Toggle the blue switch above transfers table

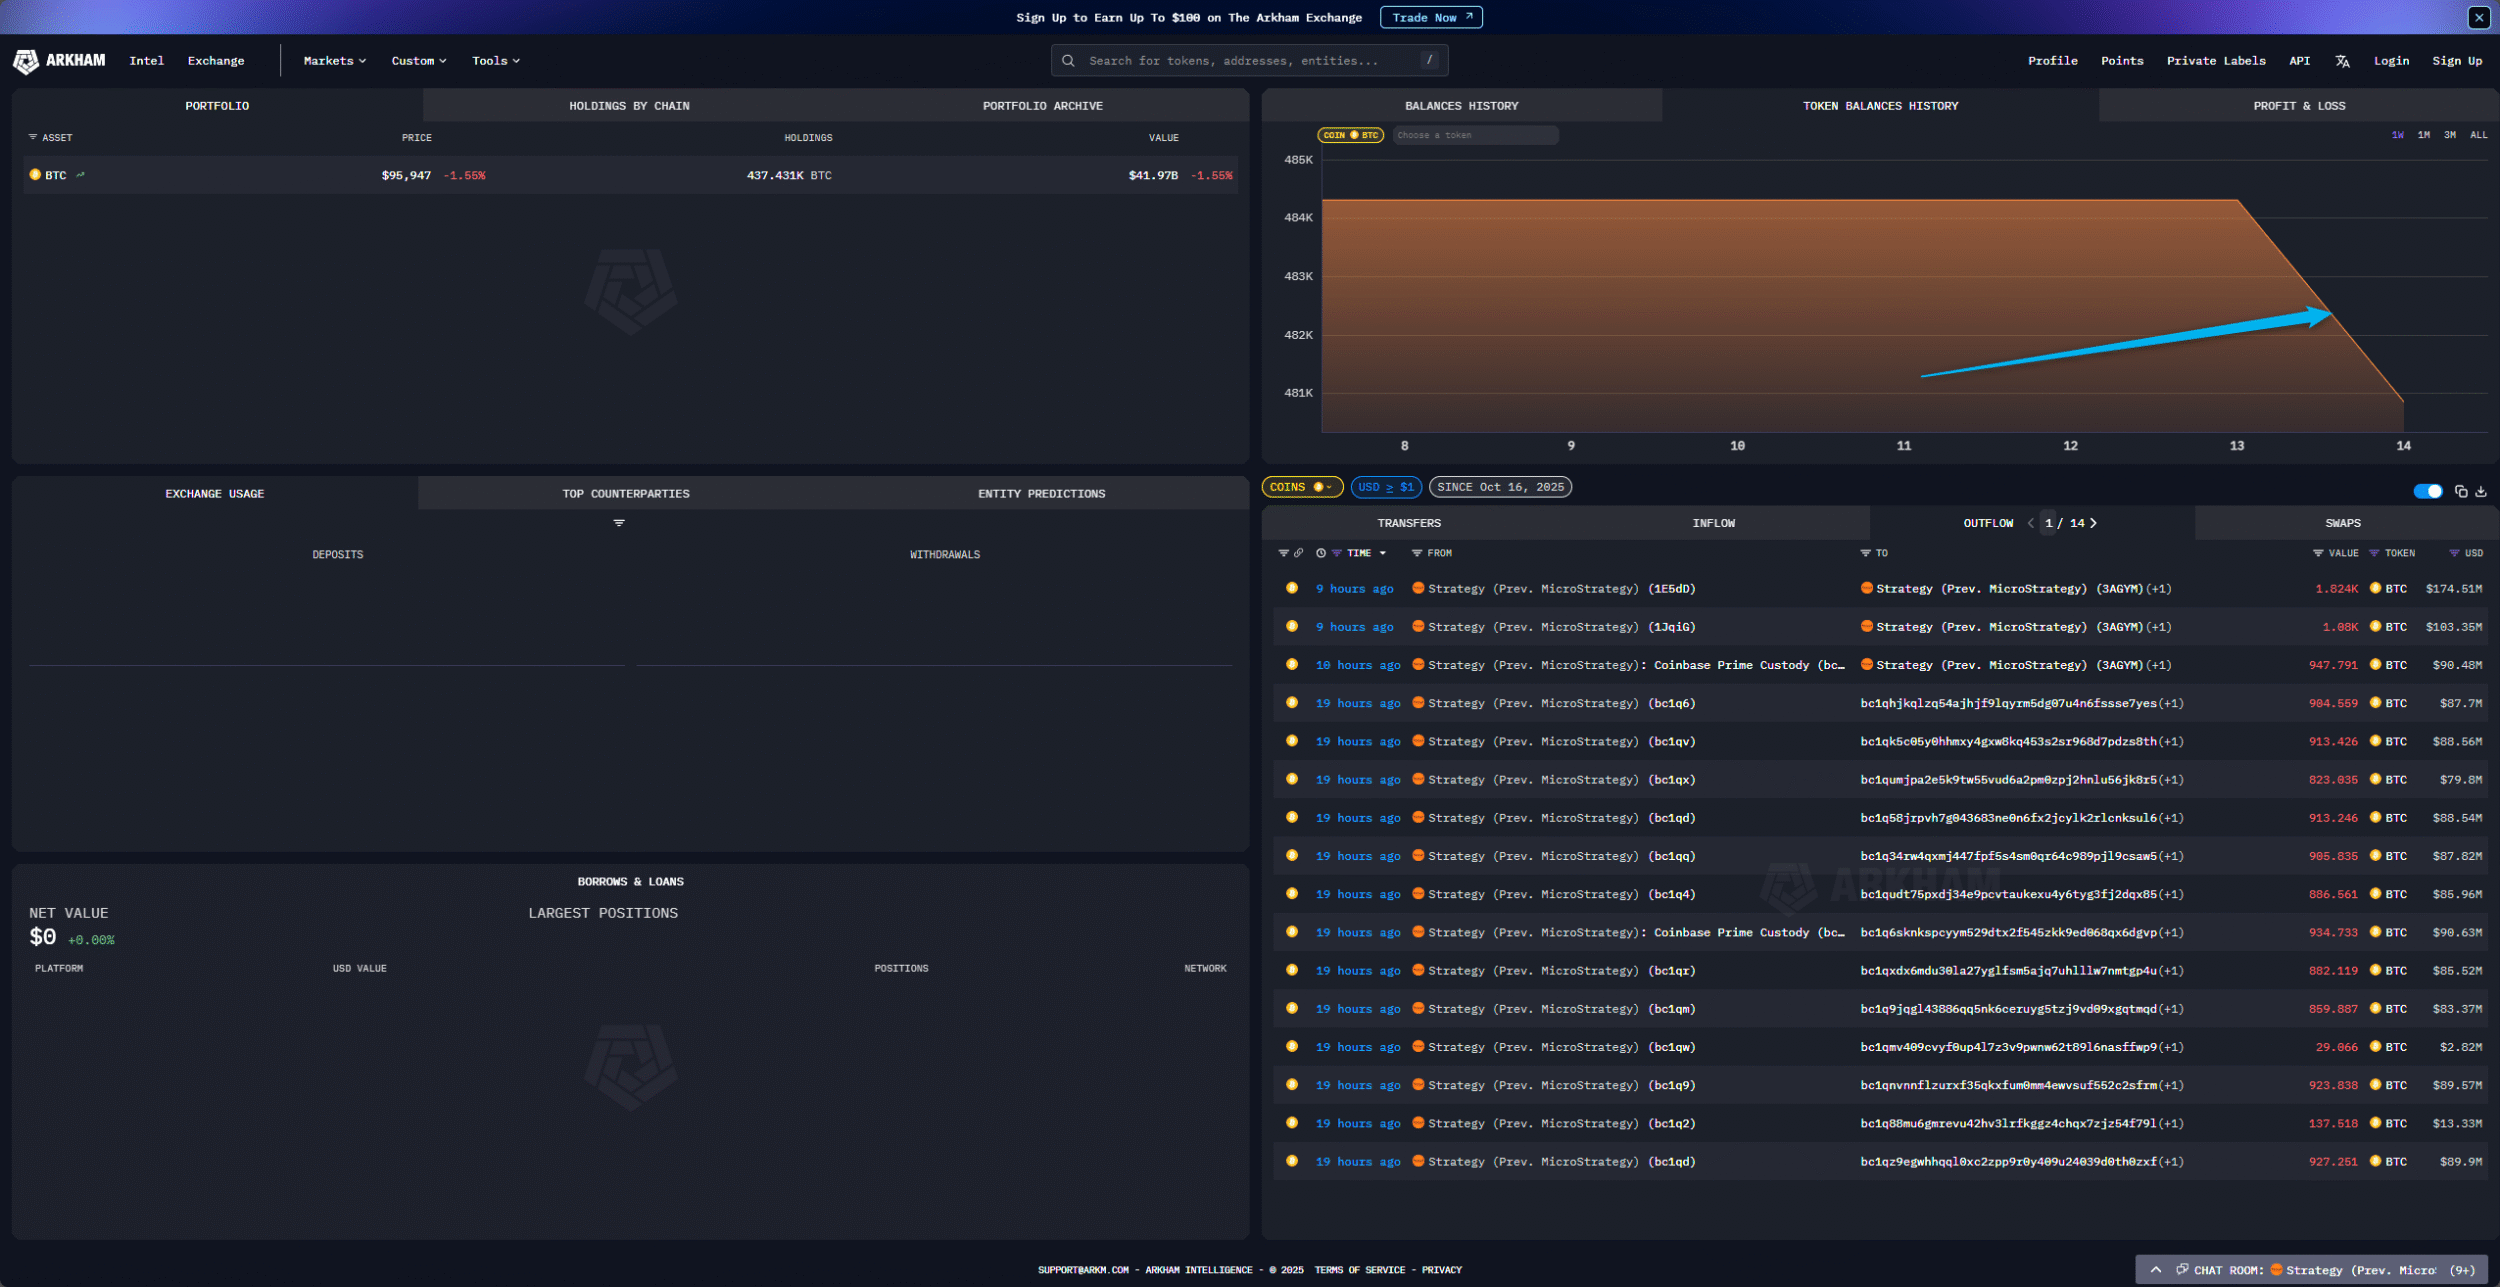click(x=2427, y=491)
